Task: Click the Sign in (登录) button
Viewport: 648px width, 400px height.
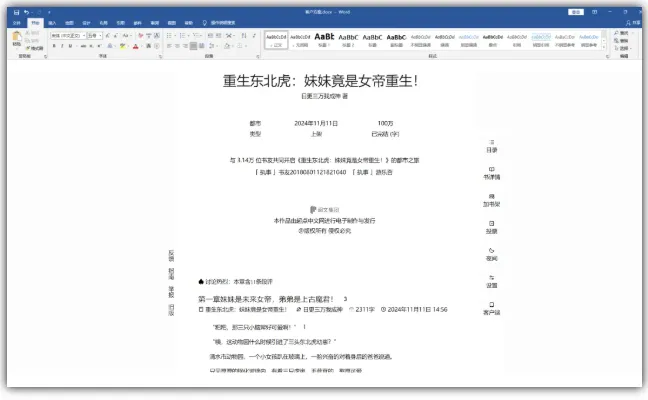Action: 576,12
